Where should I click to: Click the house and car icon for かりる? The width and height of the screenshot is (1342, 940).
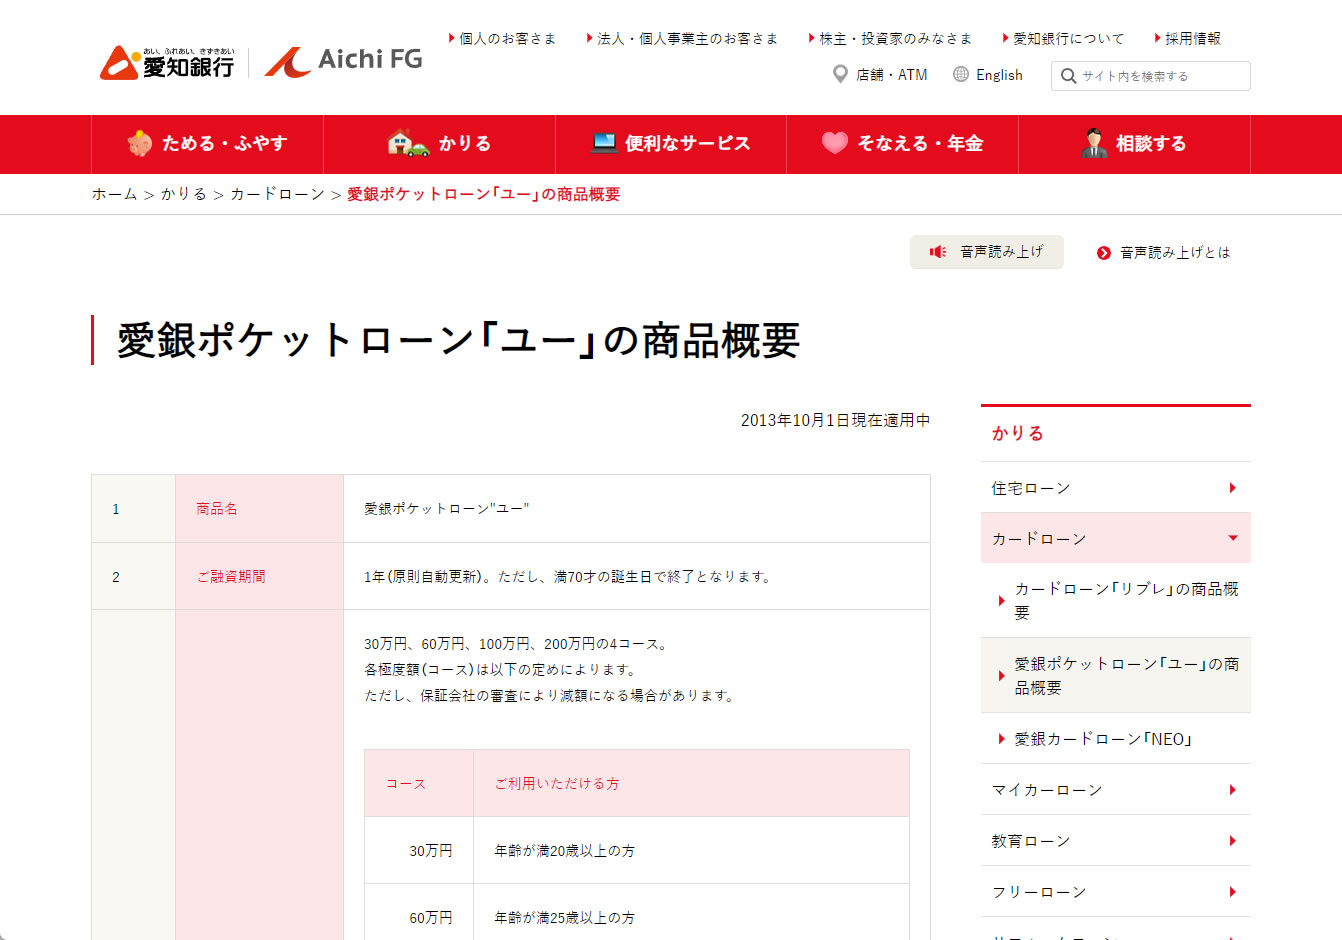(408, 143)
